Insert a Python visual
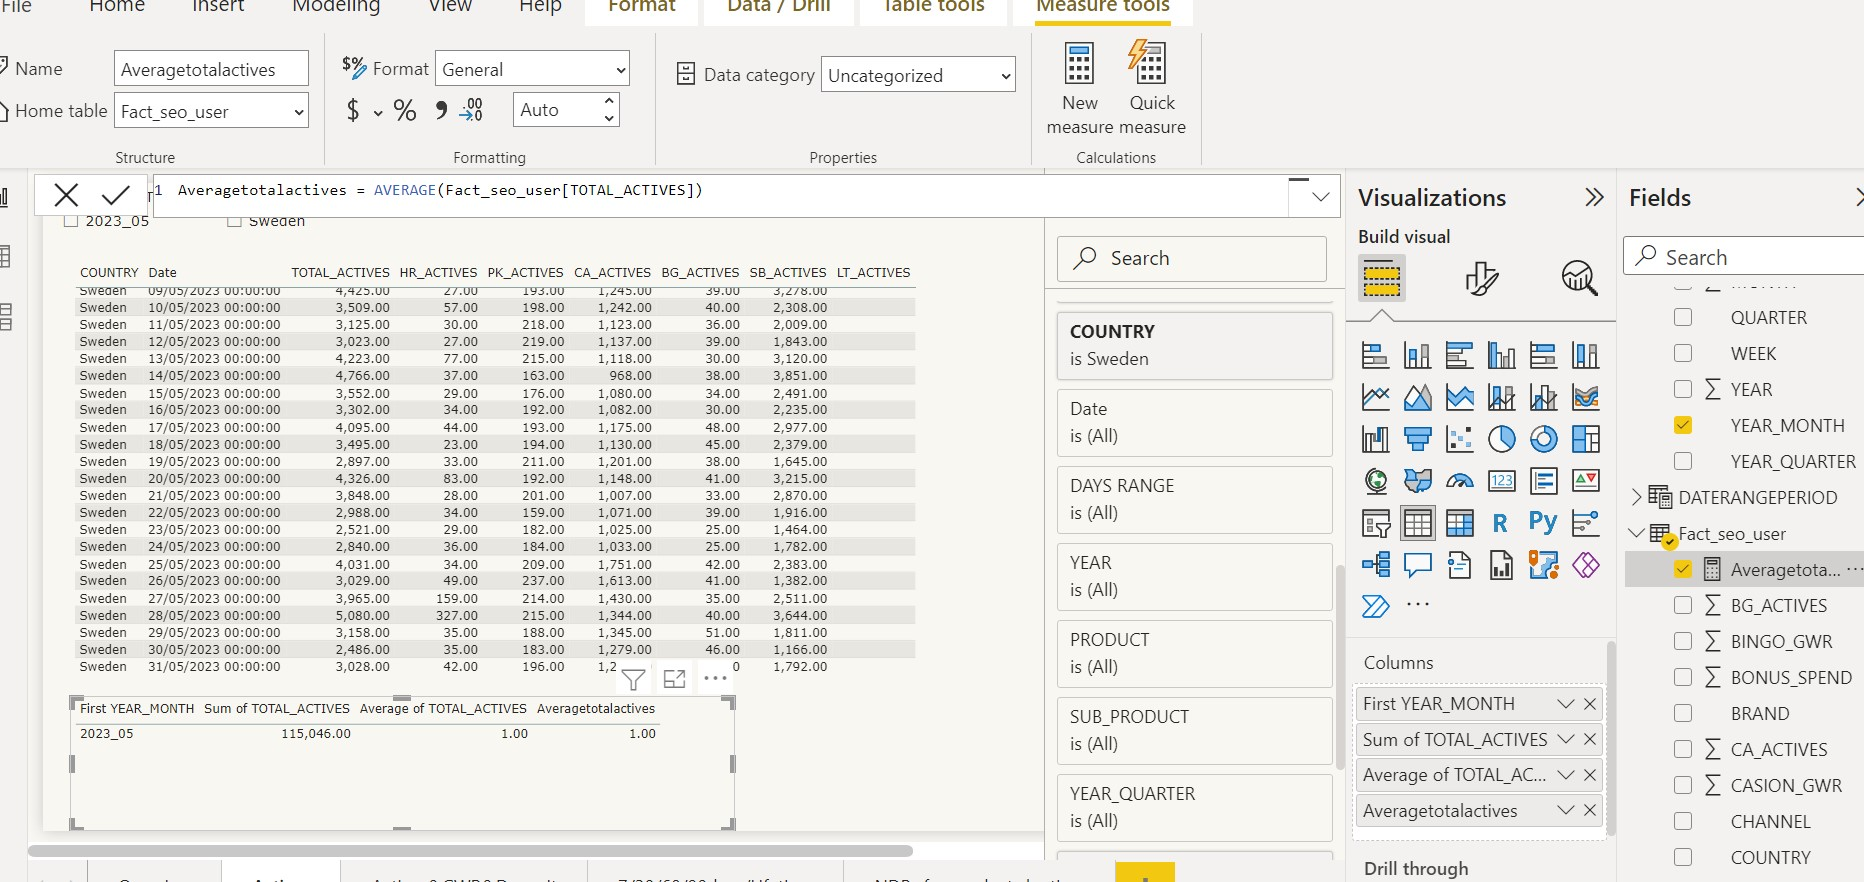The image size is (1864, 882). (x=1543, y=522)
